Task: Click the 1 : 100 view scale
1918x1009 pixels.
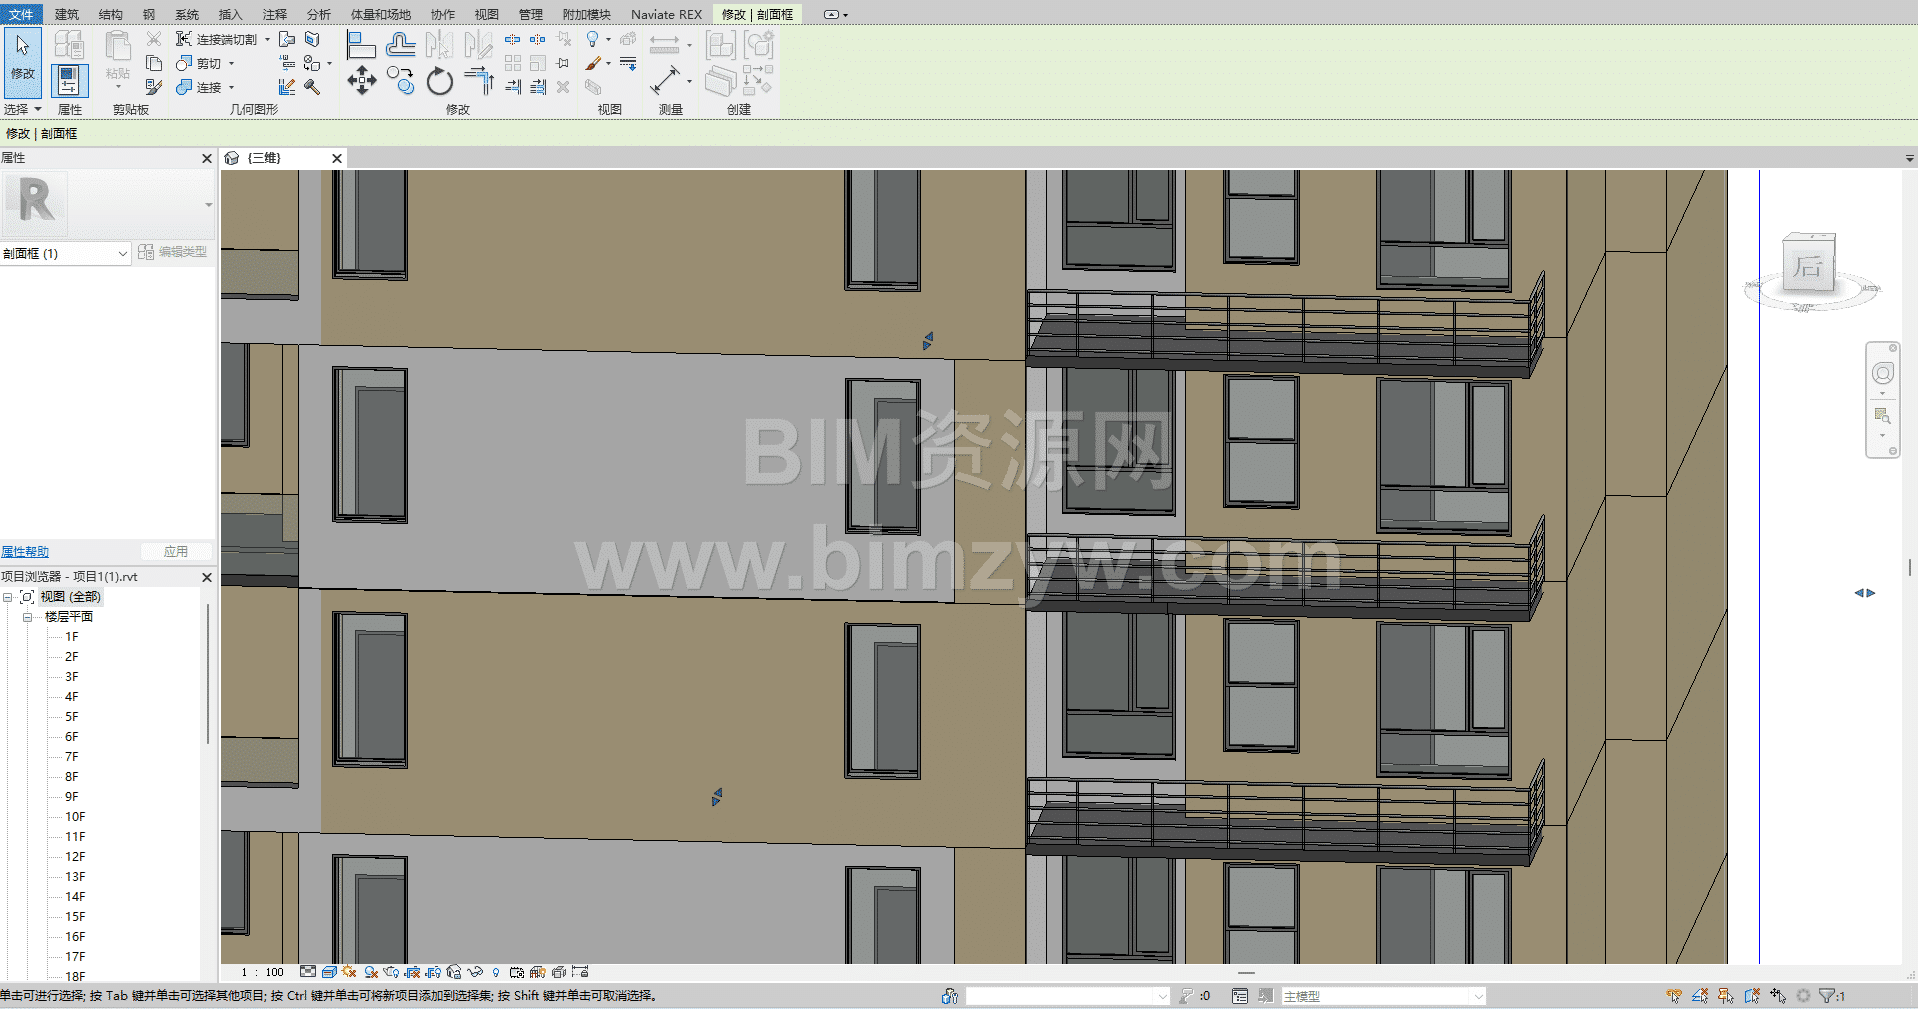Action: [x=262, y=972]
